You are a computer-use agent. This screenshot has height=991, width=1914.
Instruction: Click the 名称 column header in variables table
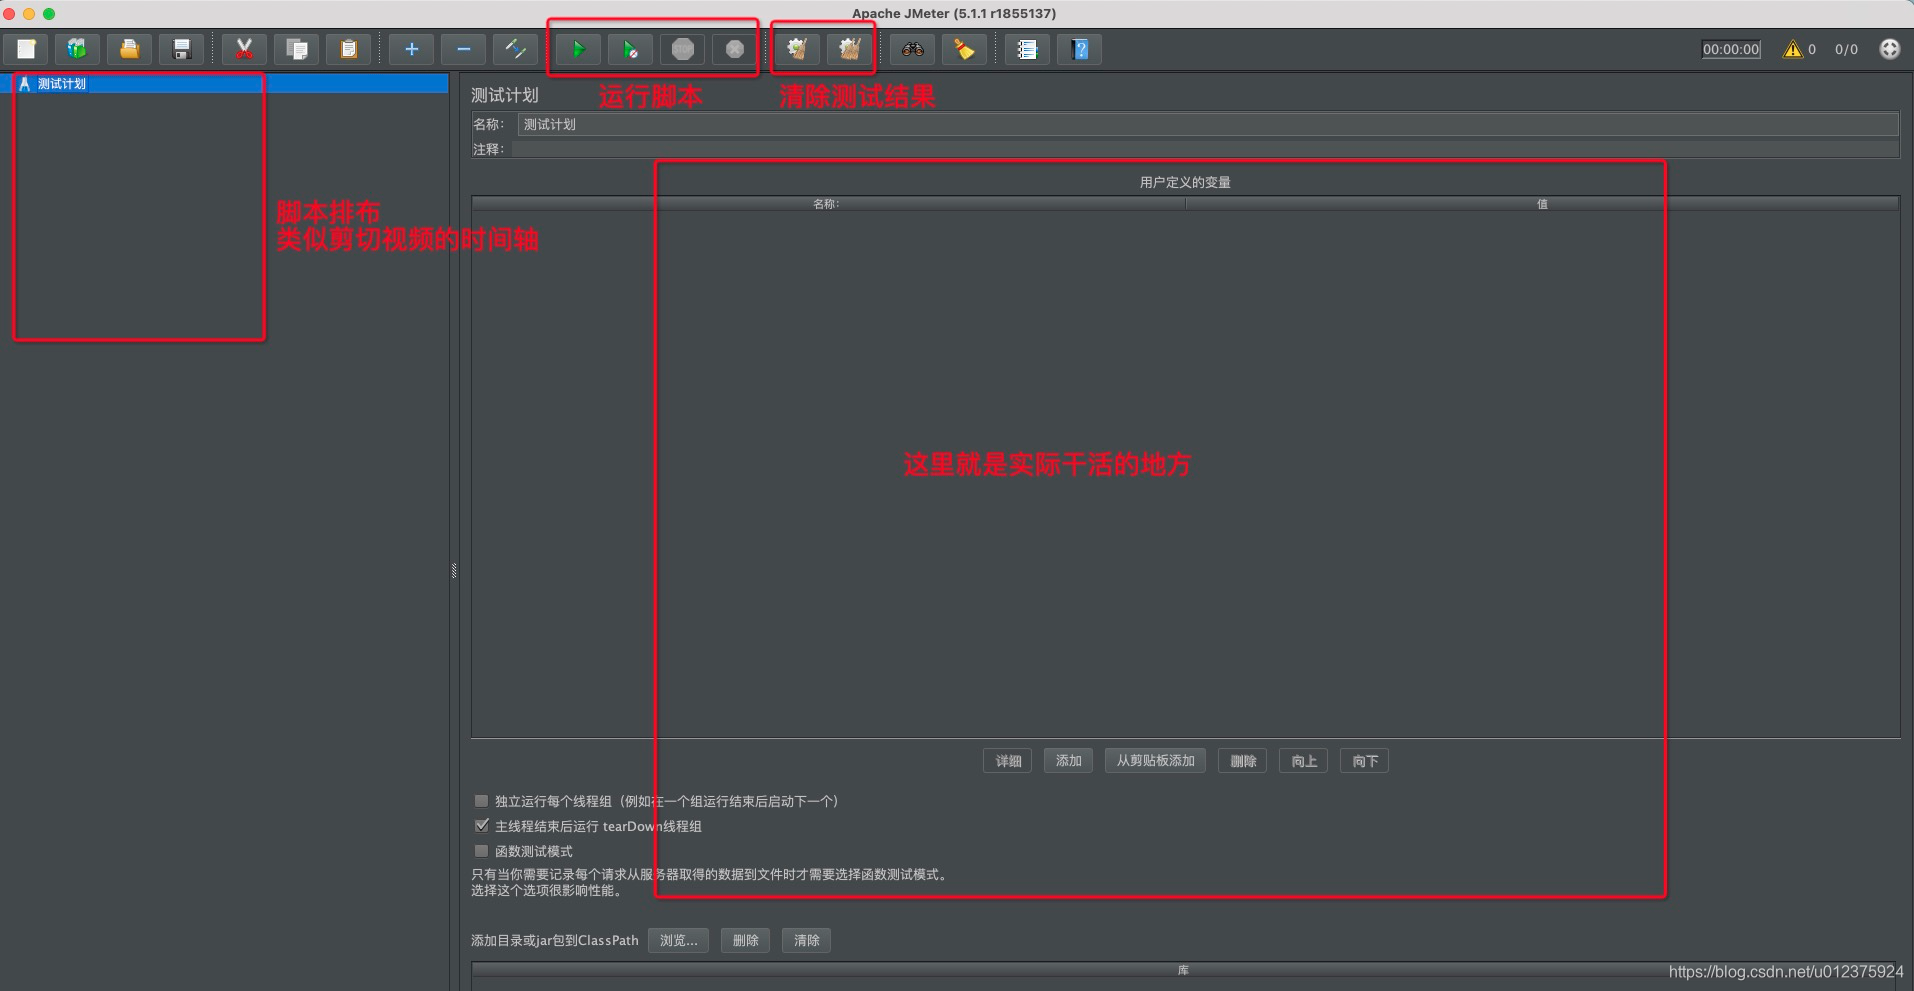[x=828, y=204]
